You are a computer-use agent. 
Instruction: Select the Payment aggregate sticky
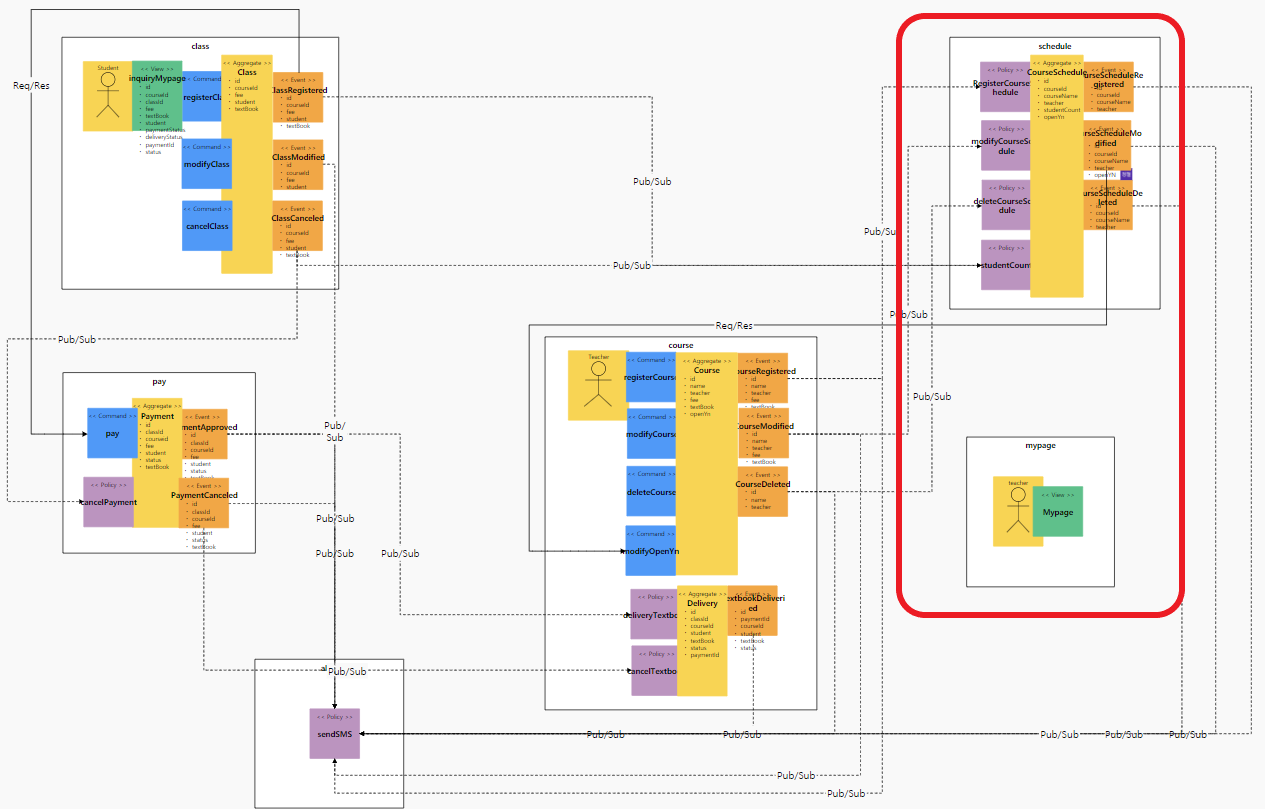157,463
